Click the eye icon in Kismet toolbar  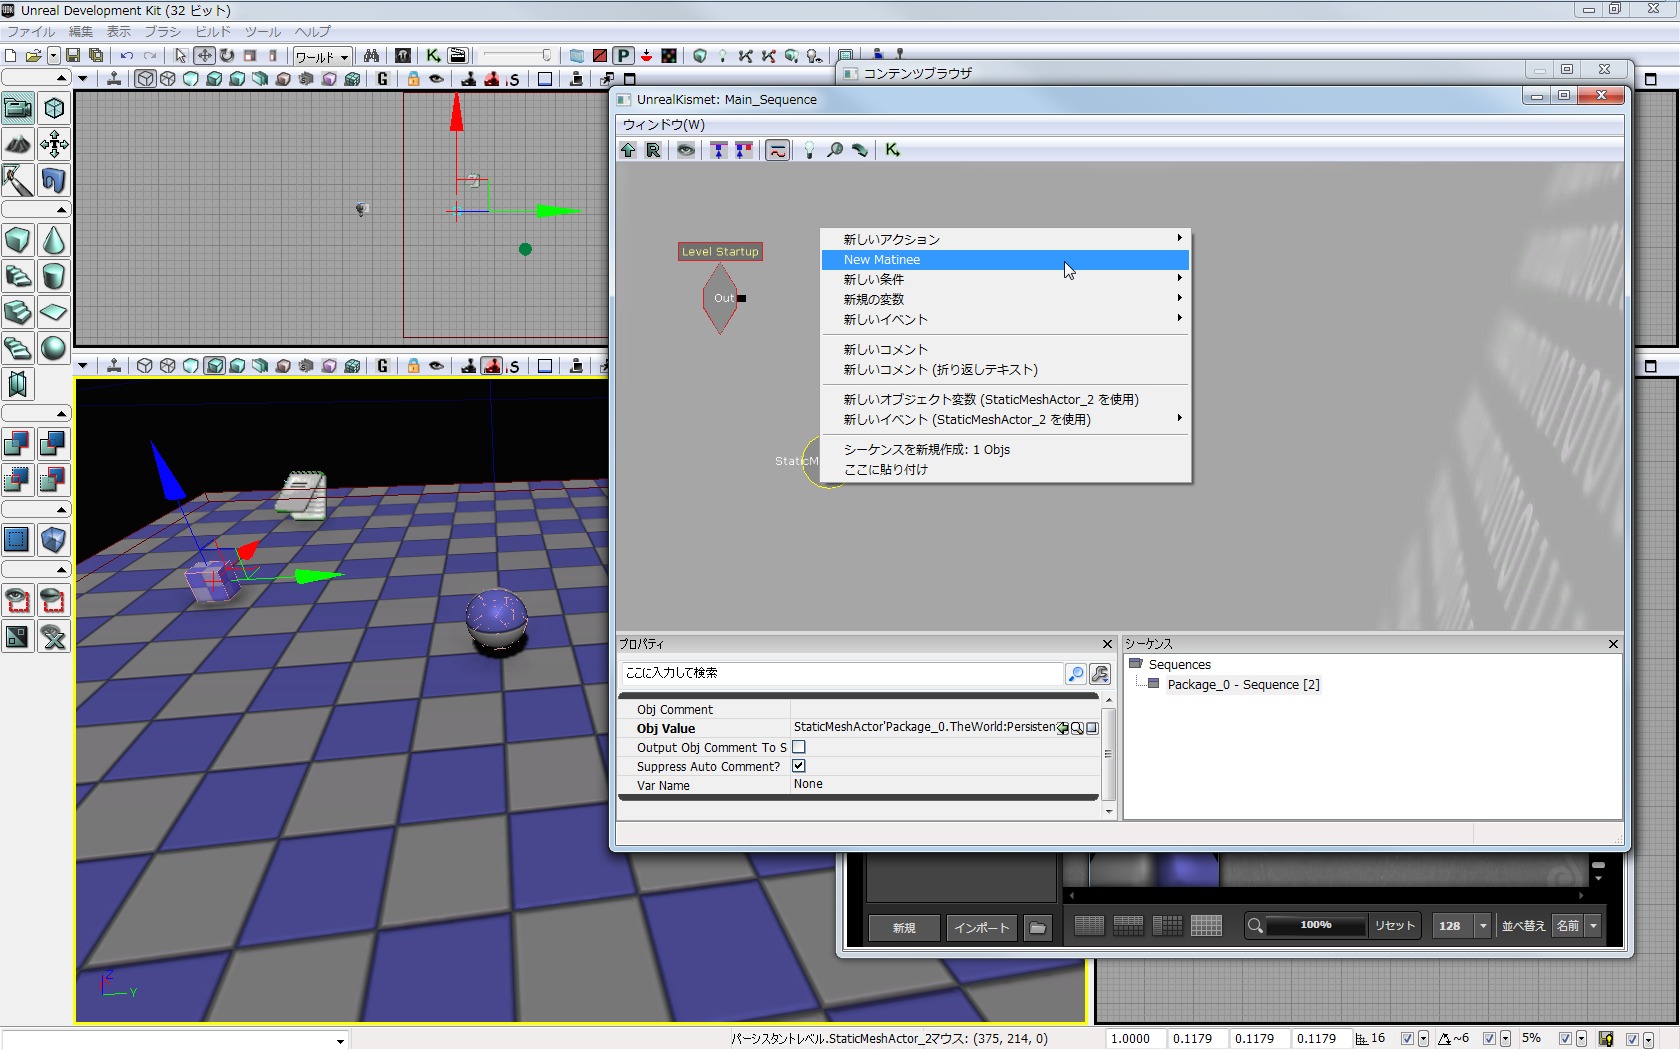[686, 150]
